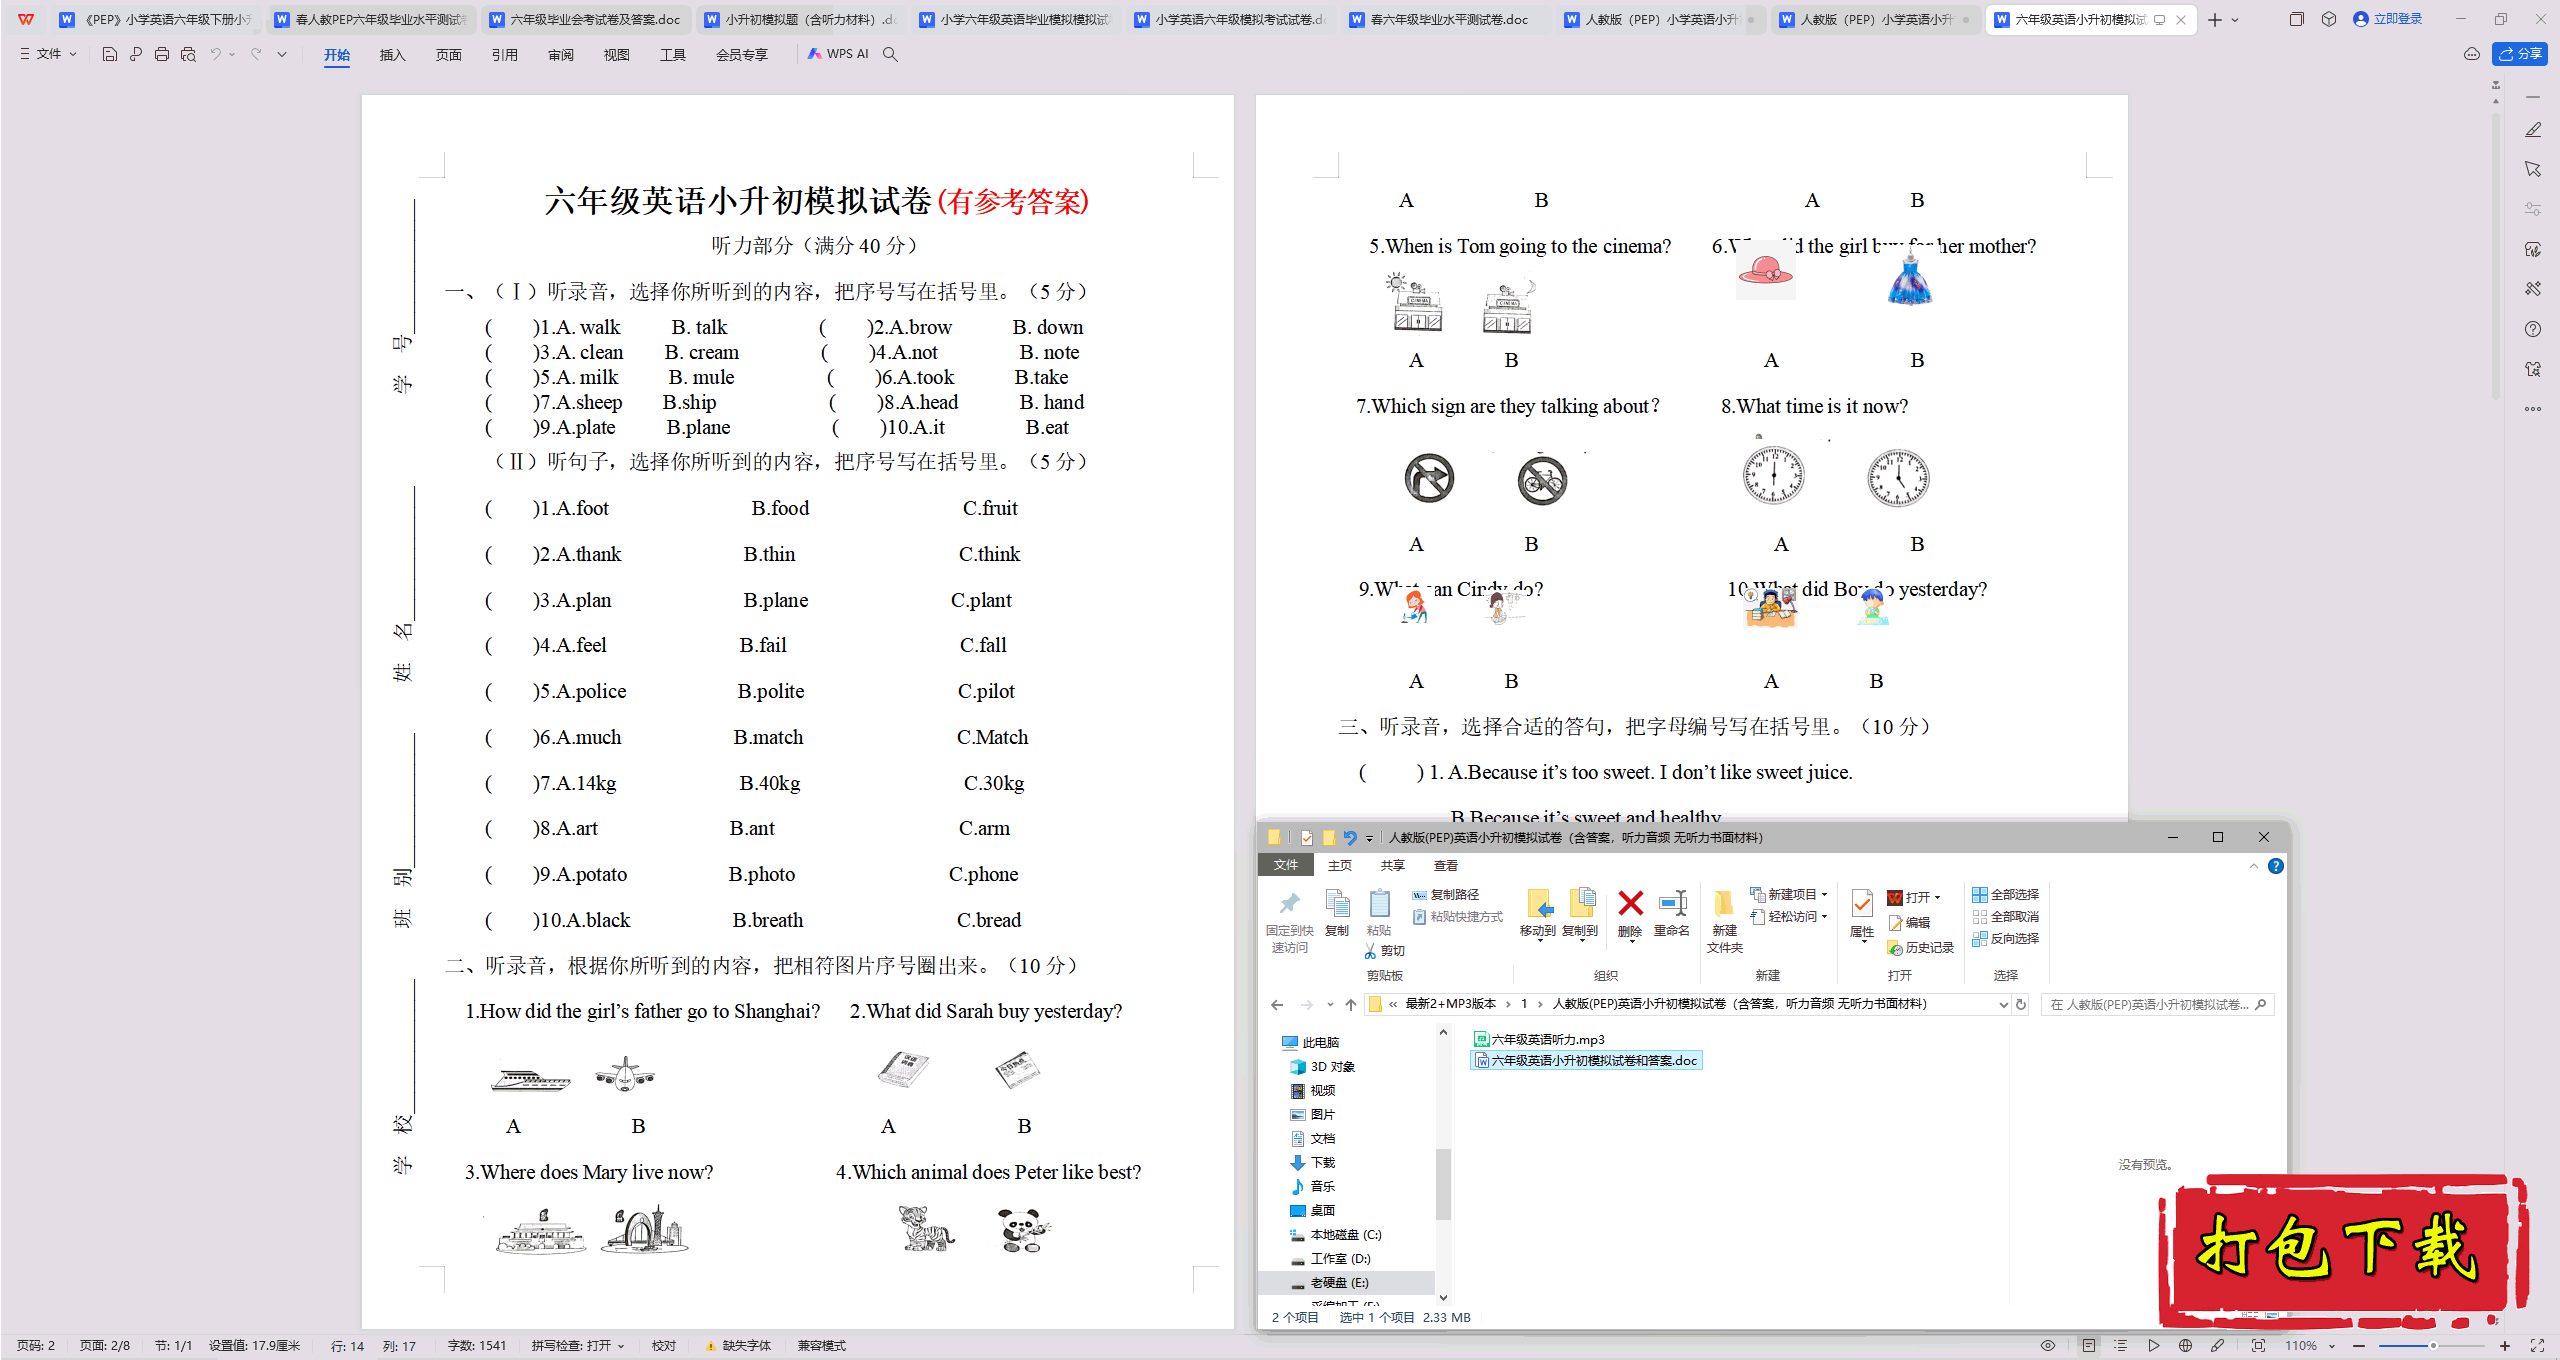The image size is (2560, 1360).
Task: Expand the Explorer address bar history dropdown
Action: [x=2003, y=1005]
